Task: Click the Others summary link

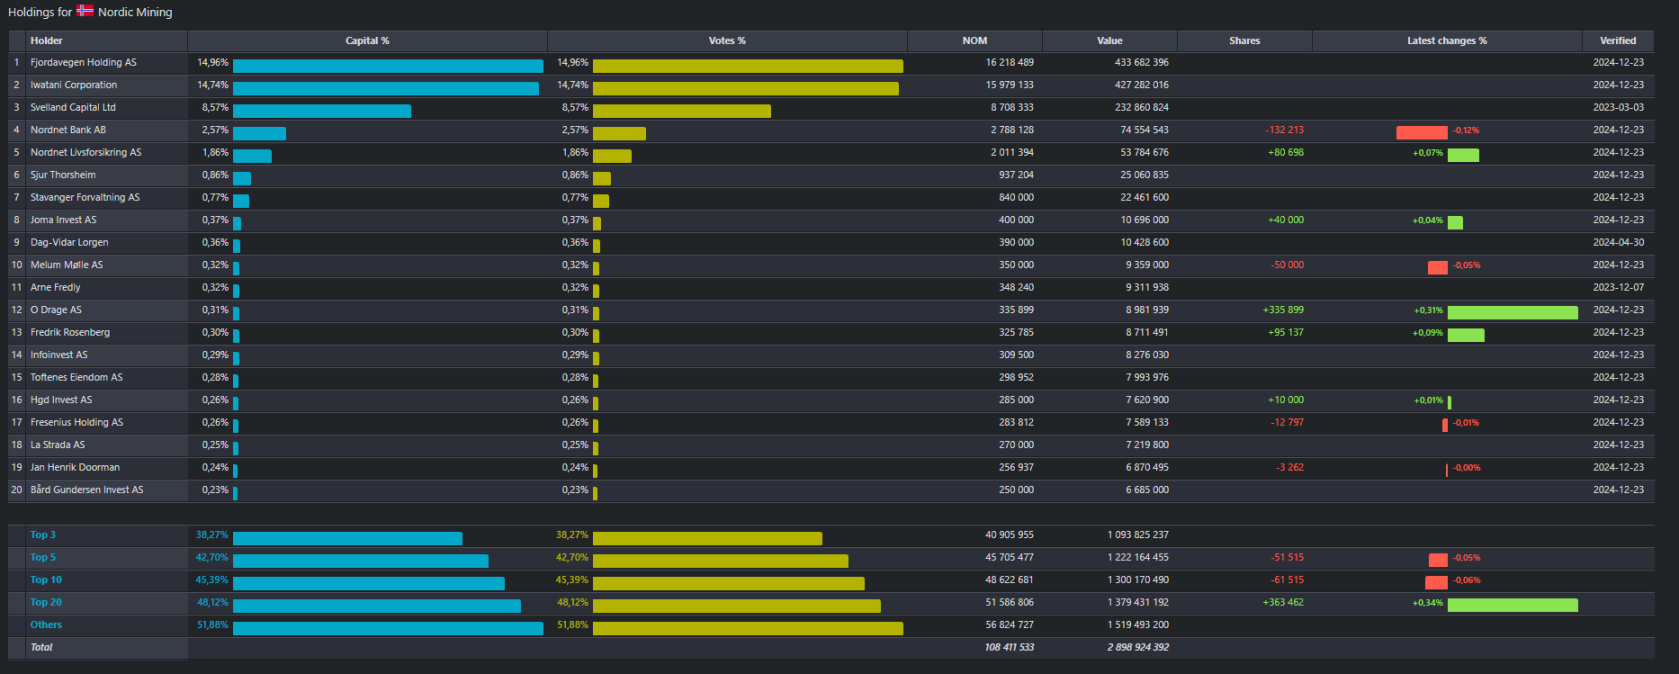Action: pos(46,625)
